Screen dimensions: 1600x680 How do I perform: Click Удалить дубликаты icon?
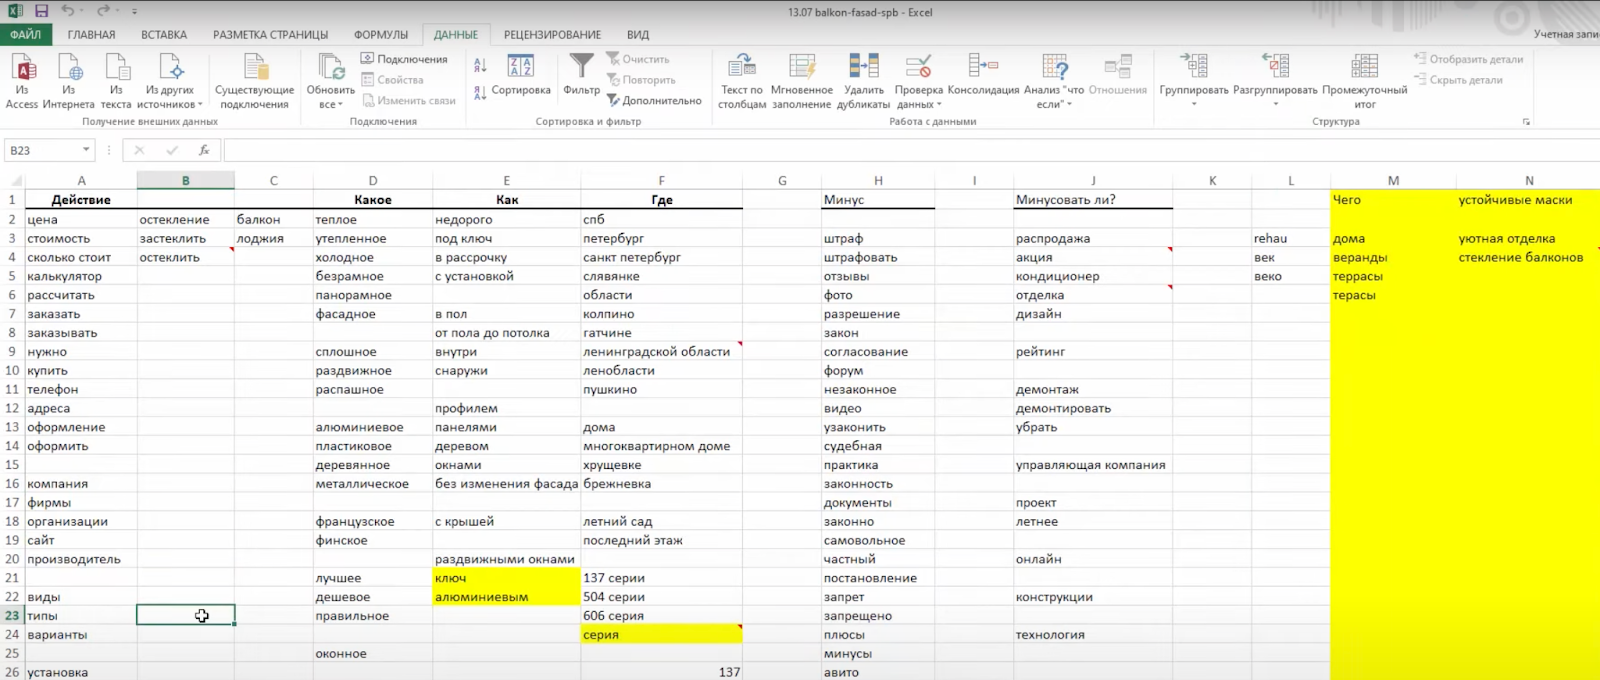pos(863,67)
